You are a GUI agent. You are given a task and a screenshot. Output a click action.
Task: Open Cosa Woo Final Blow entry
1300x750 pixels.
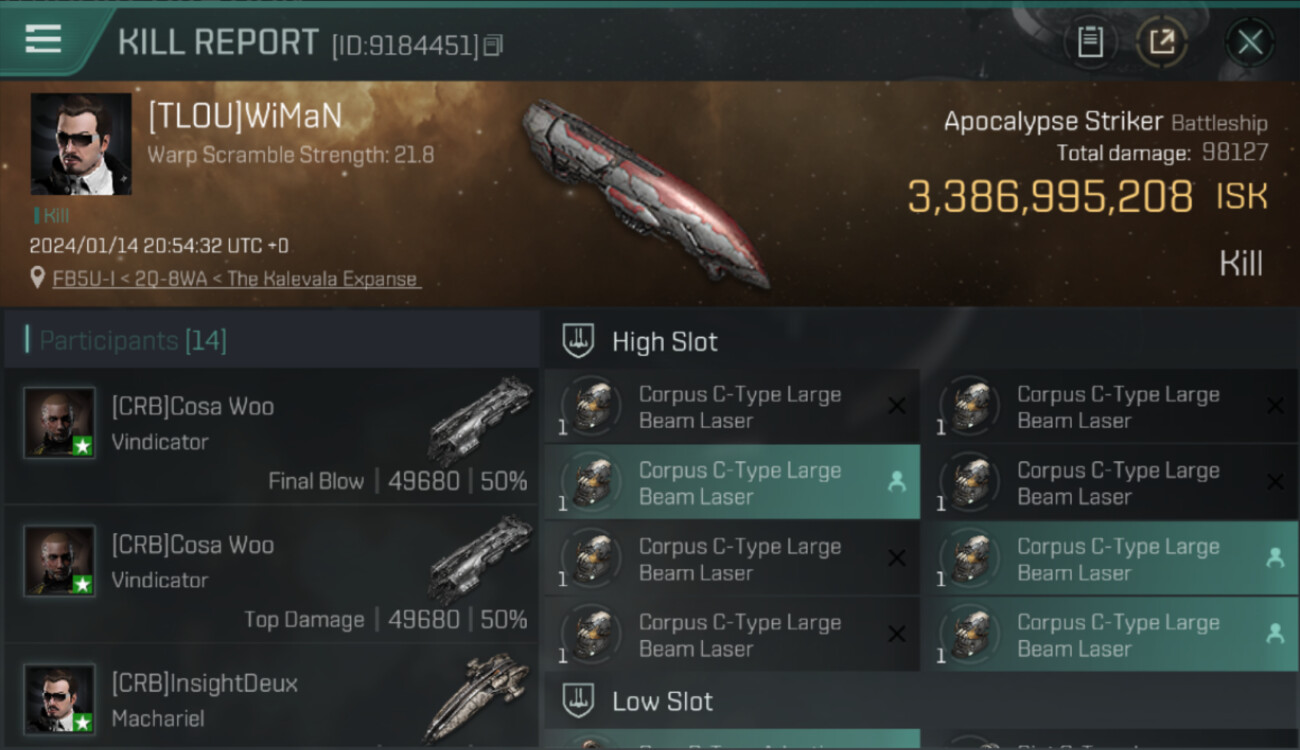point(271,436)
